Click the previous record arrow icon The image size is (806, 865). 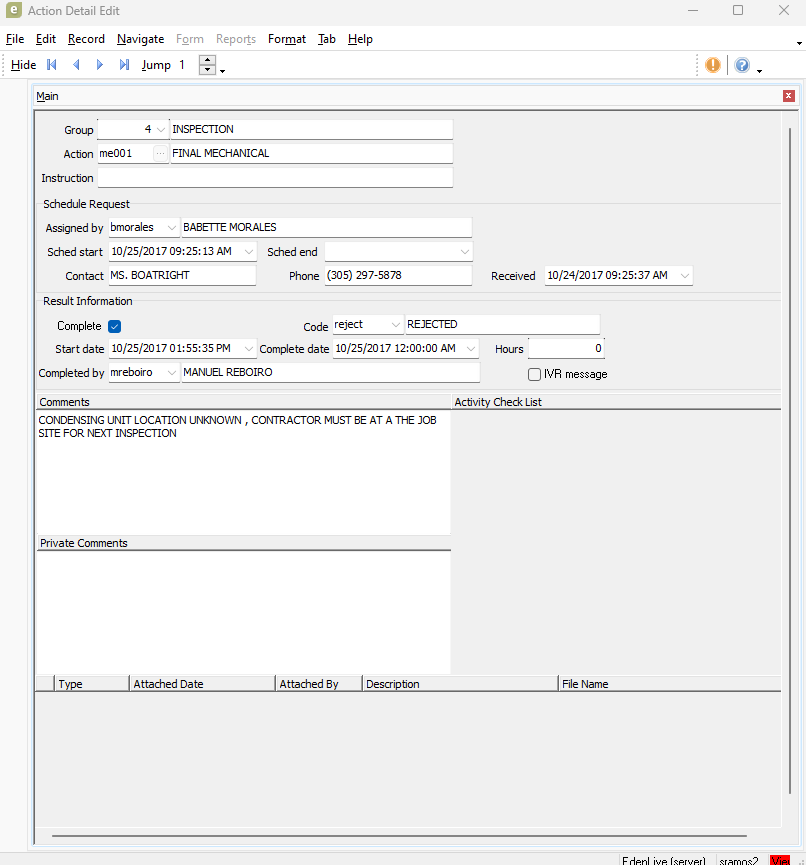(76, 65)
